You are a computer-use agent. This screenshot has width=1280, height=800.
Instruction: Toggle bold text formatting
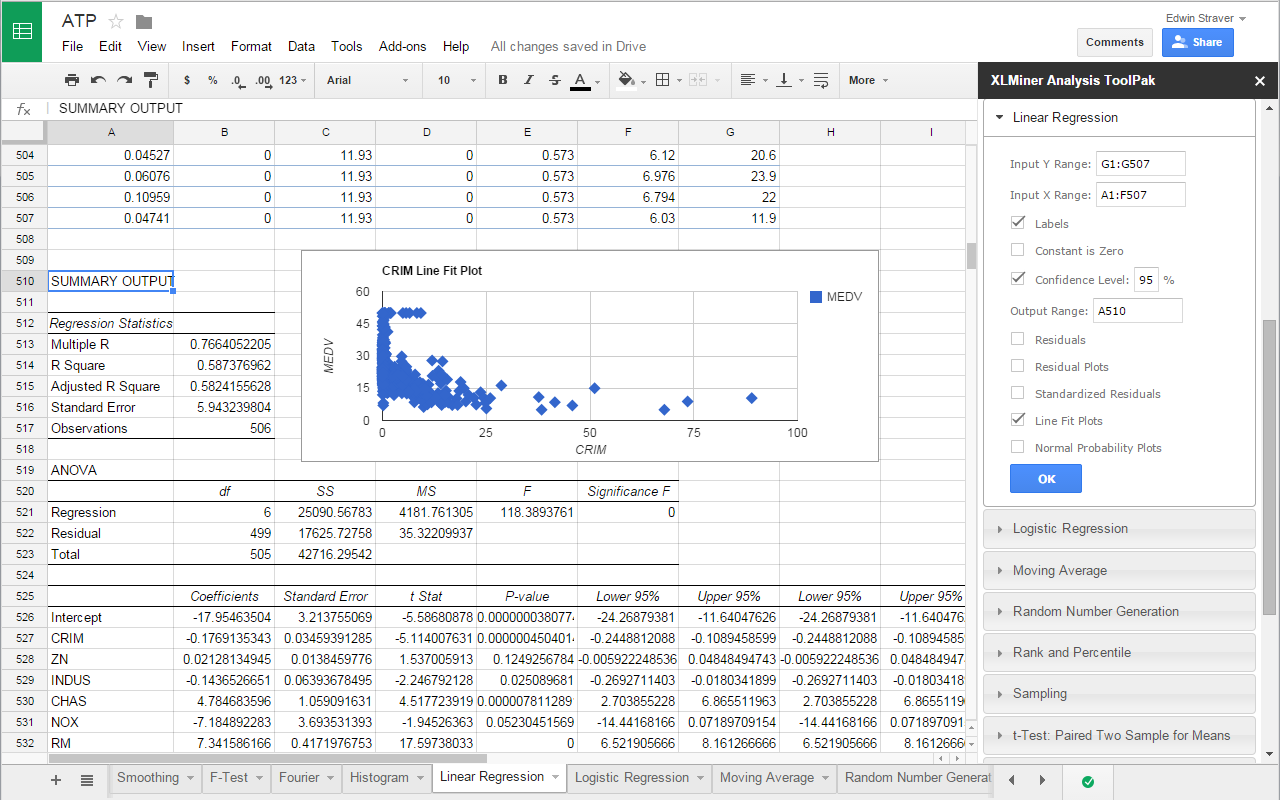coord(503,80)
